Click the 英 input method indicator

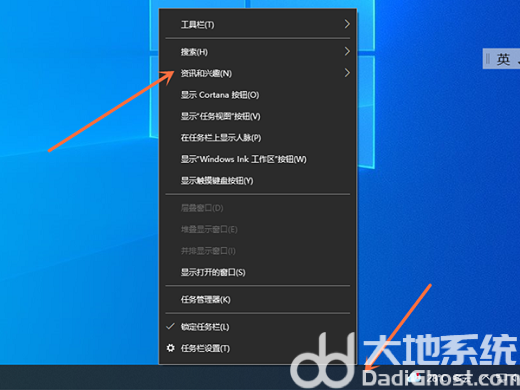(503, 59)
